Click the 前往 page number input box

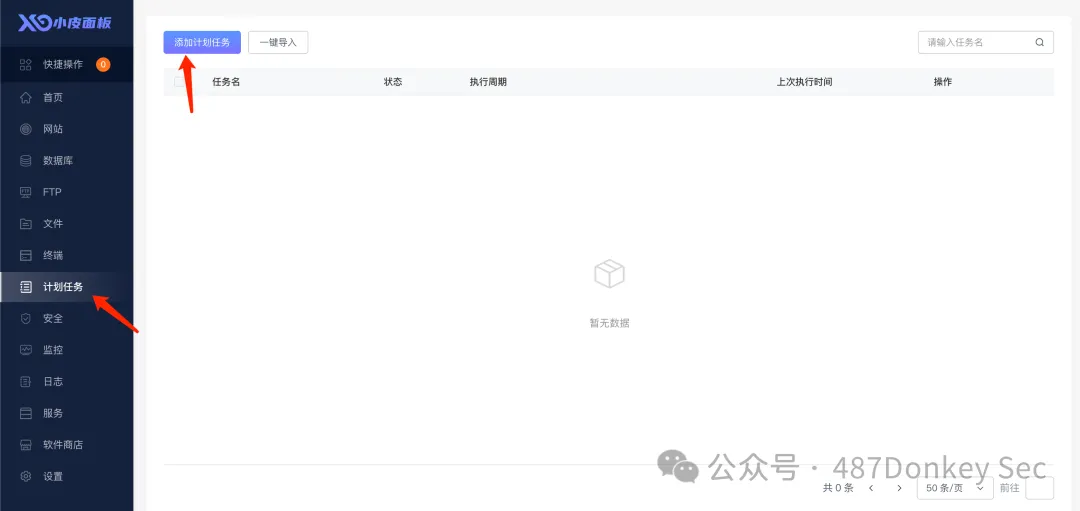pyautogui.click(x=1040, y=488)
